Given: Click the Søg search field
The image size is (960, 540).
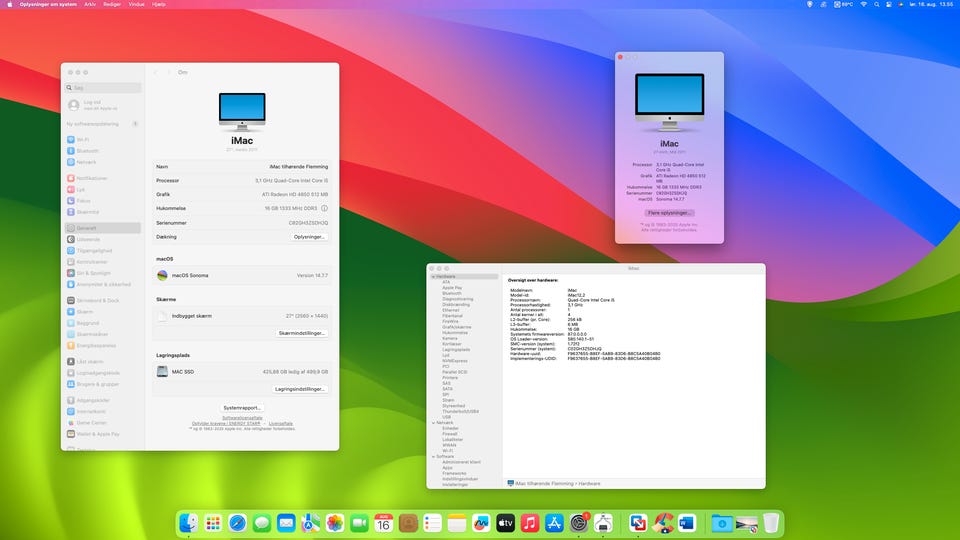Looking at the screenshot, I should pos(104,87).
